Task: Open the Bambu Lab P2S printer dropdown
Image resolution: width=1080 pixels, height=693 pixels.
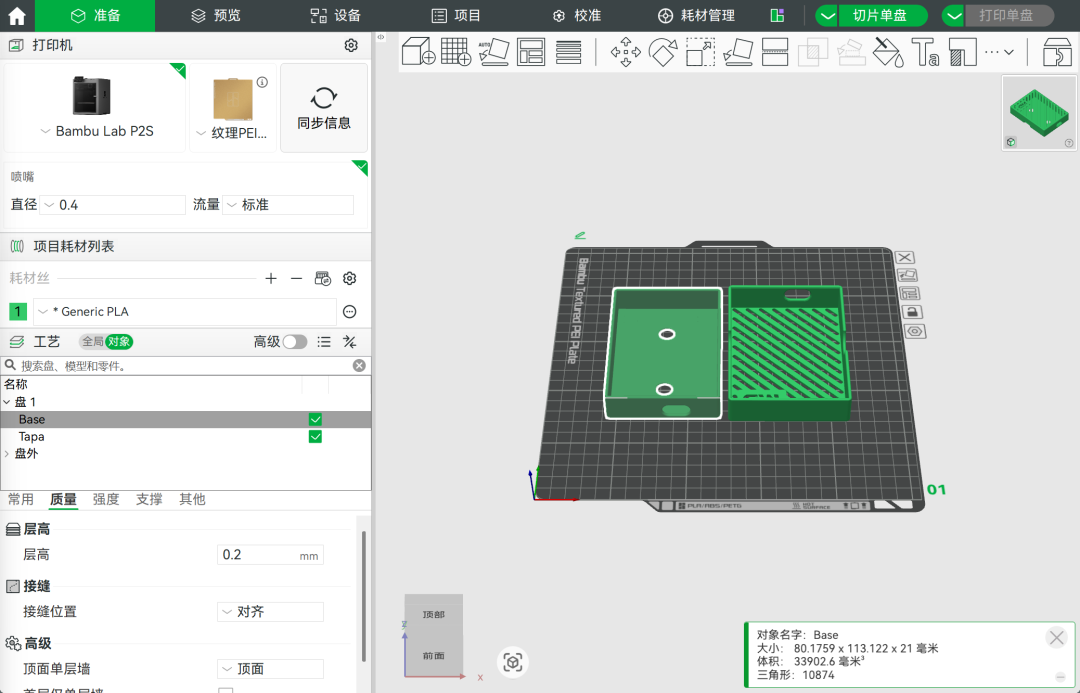Action: [96, 131]
